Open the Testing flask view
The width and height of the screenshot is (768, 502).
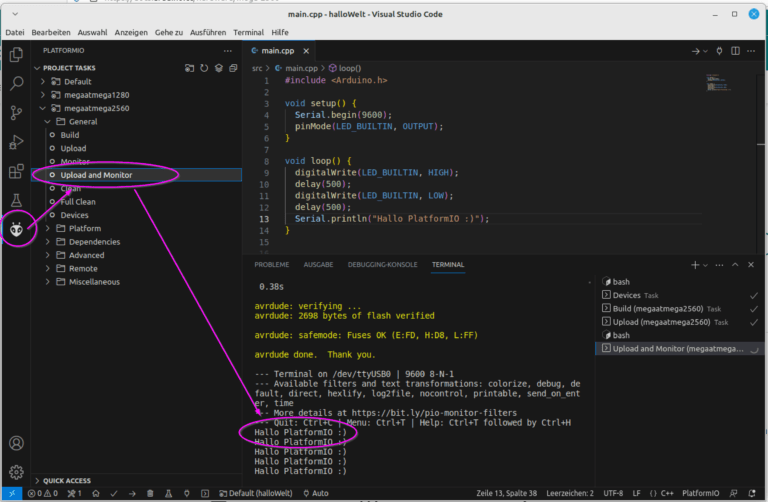tap(16, 201)
